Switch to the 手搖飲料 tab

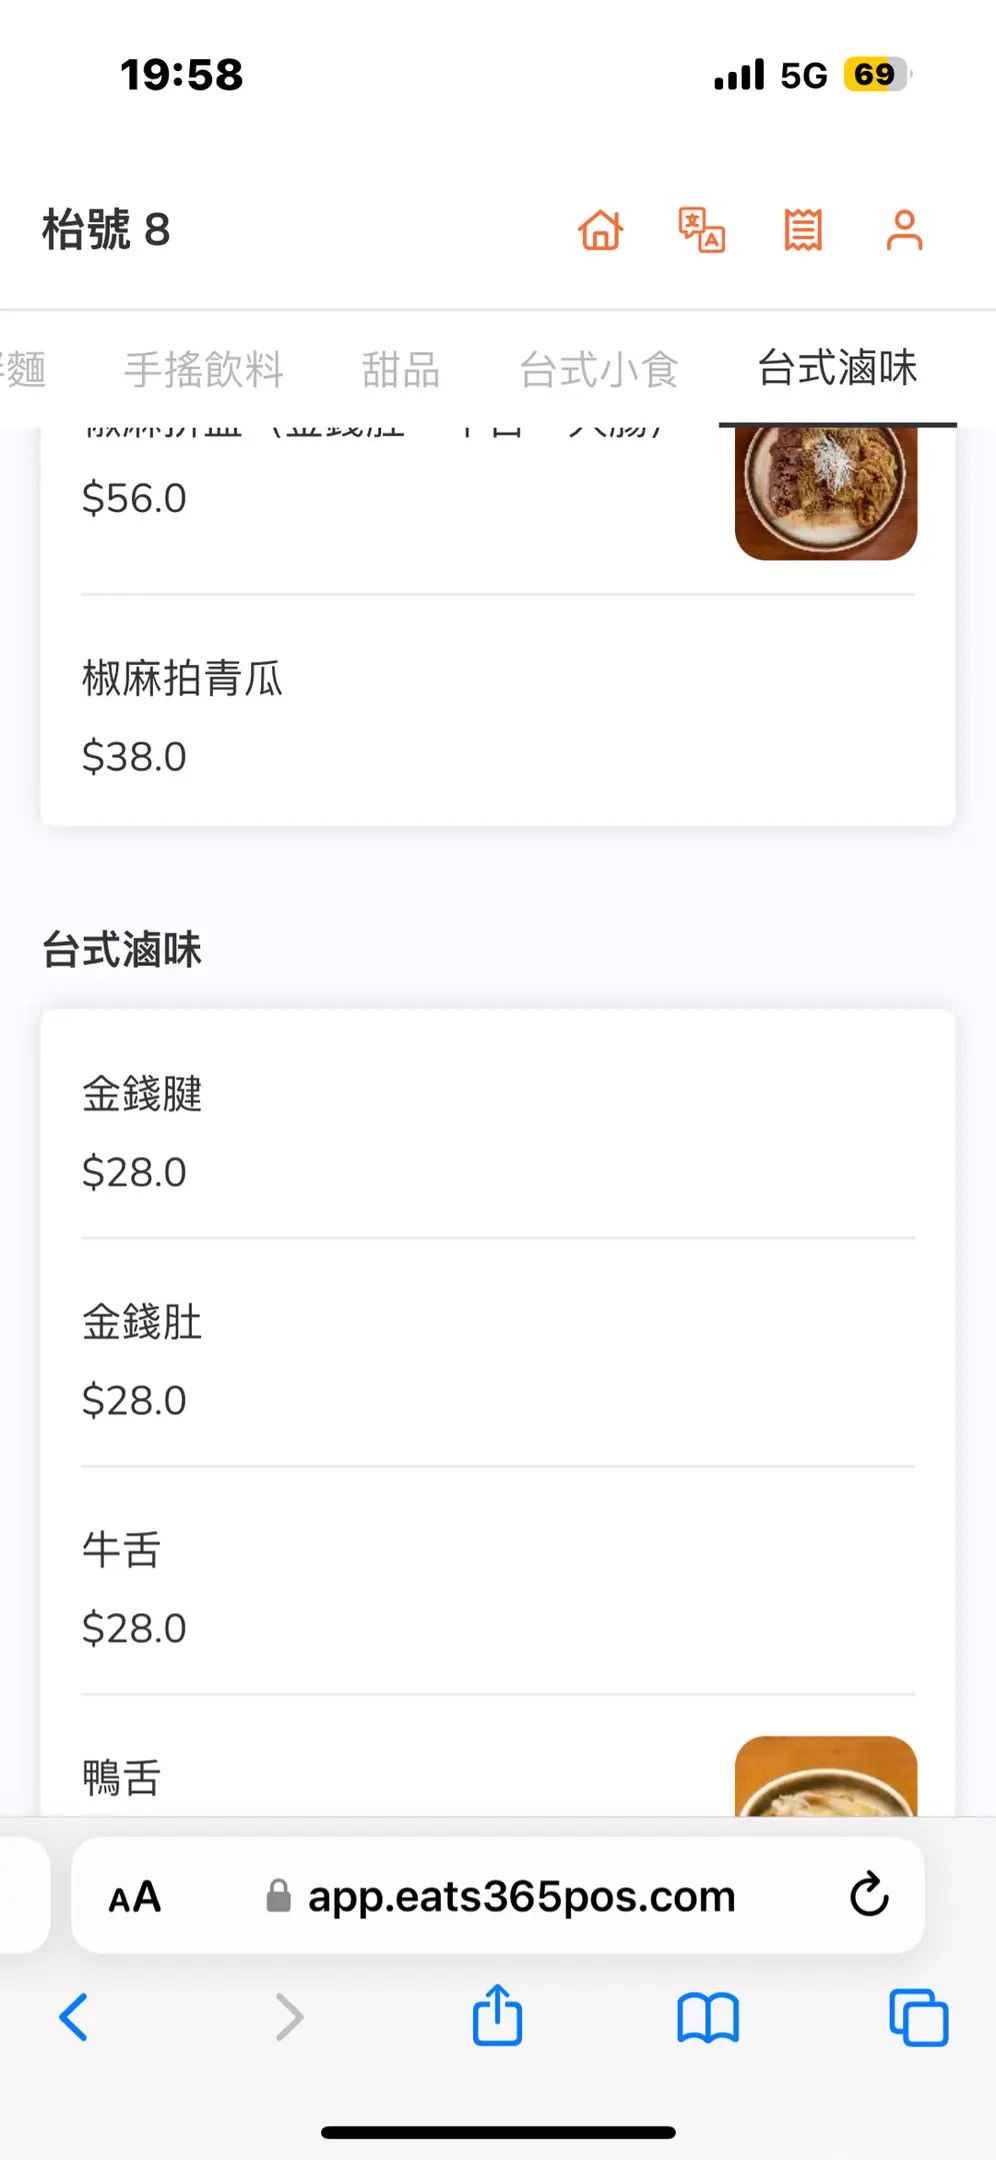tap(204, 370)
